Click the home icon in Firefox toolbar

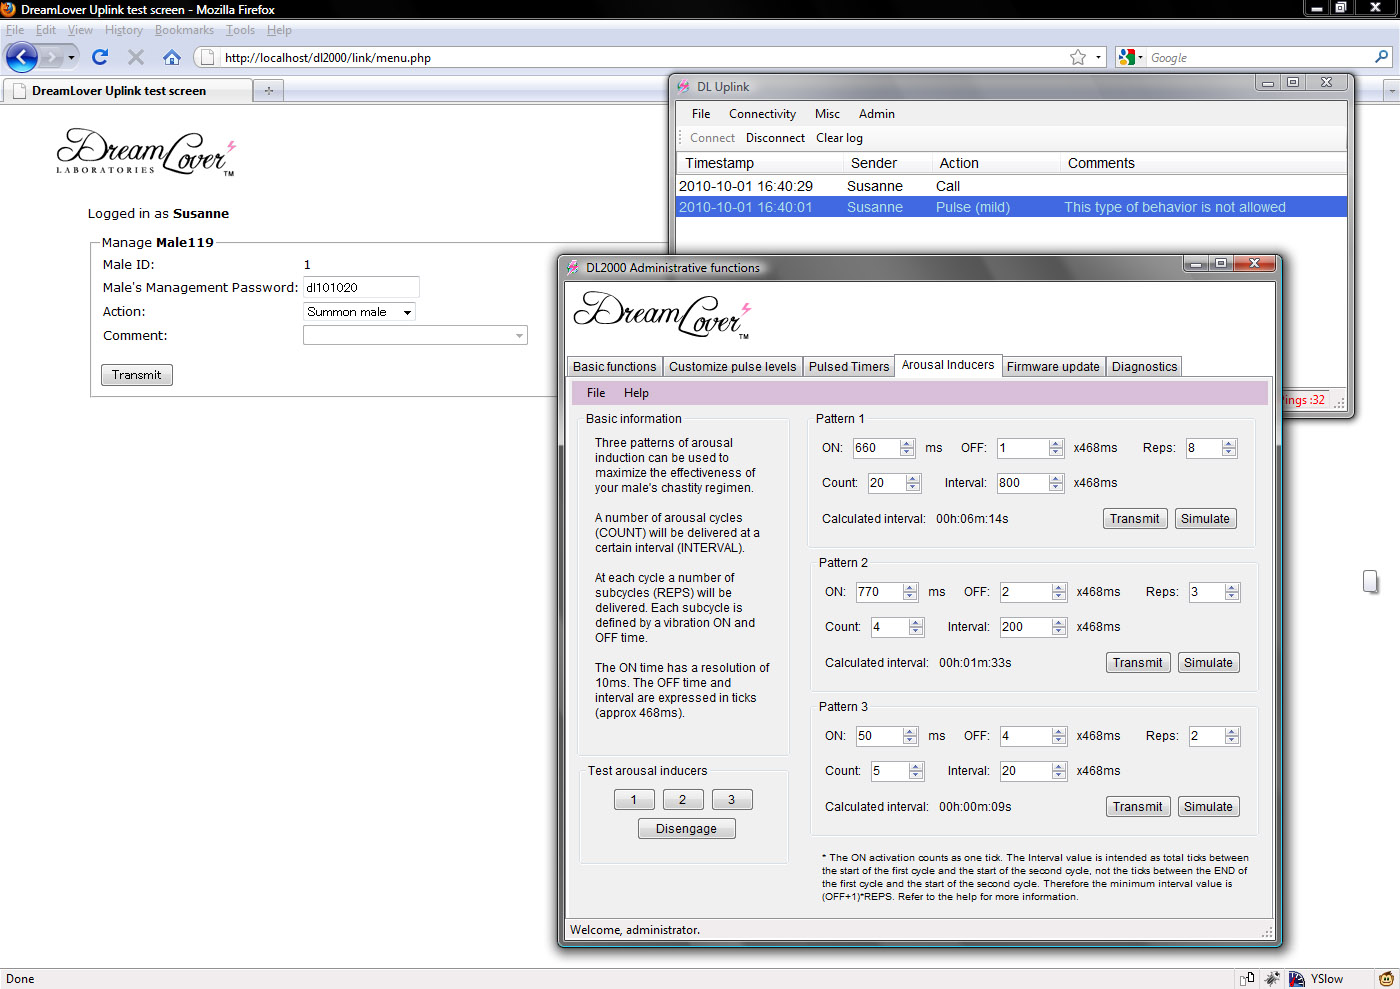pos(172,57)
